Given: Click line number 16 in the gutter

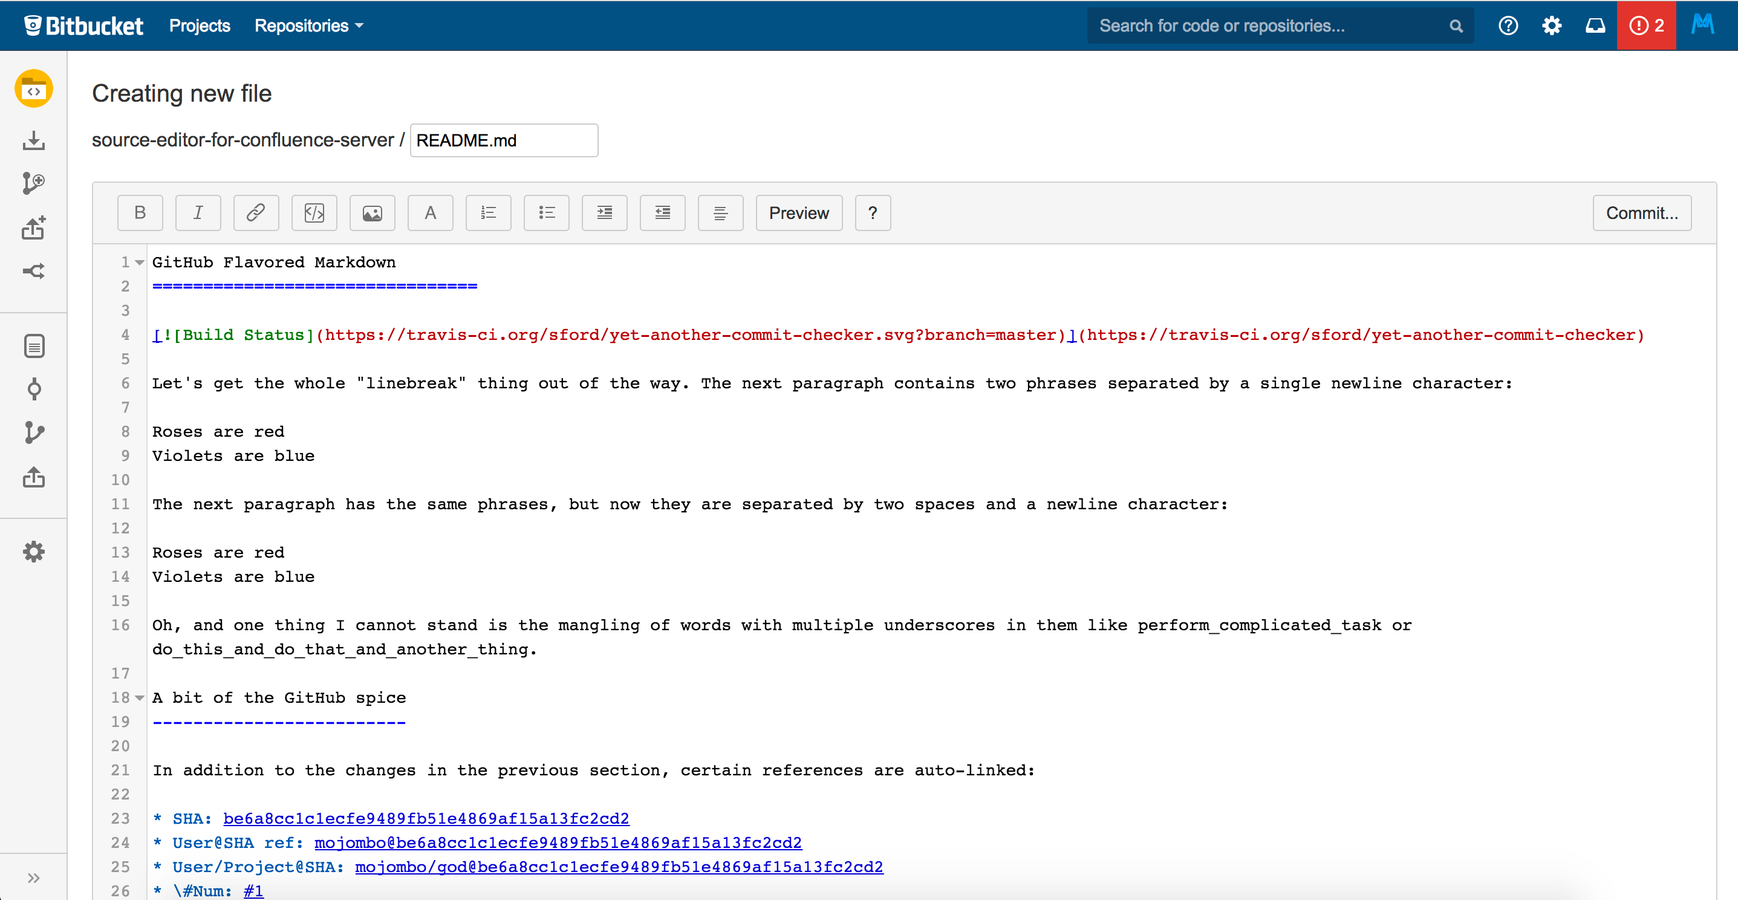Looking at the screenshot, I should [121, 625].
